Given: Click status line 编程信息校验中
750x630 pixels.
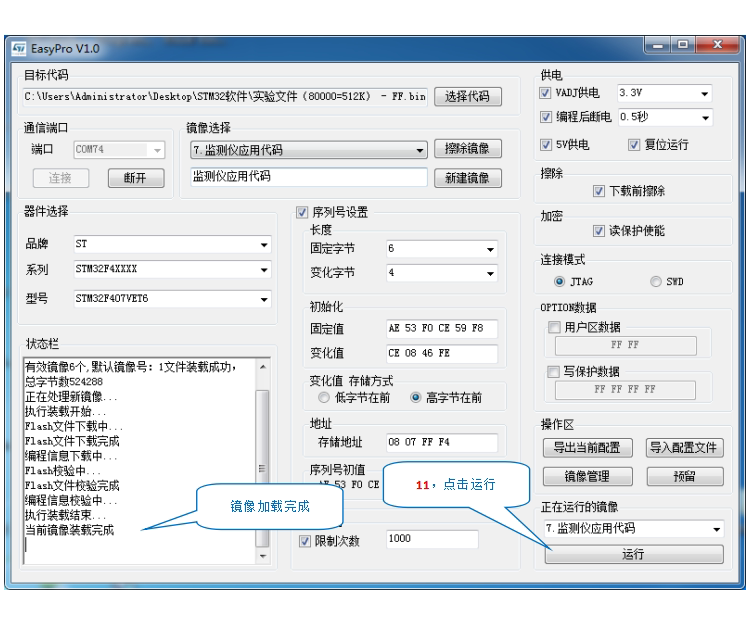Looking at the screenshot, I should (x=71, y=500).
